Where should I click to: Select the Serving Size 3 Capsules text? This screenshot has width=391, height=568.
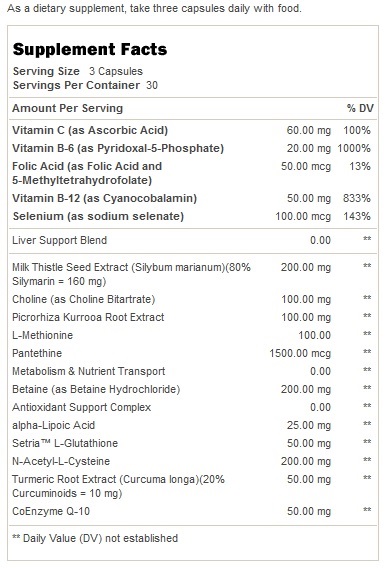pyautogui.click(x=78, y=71)
